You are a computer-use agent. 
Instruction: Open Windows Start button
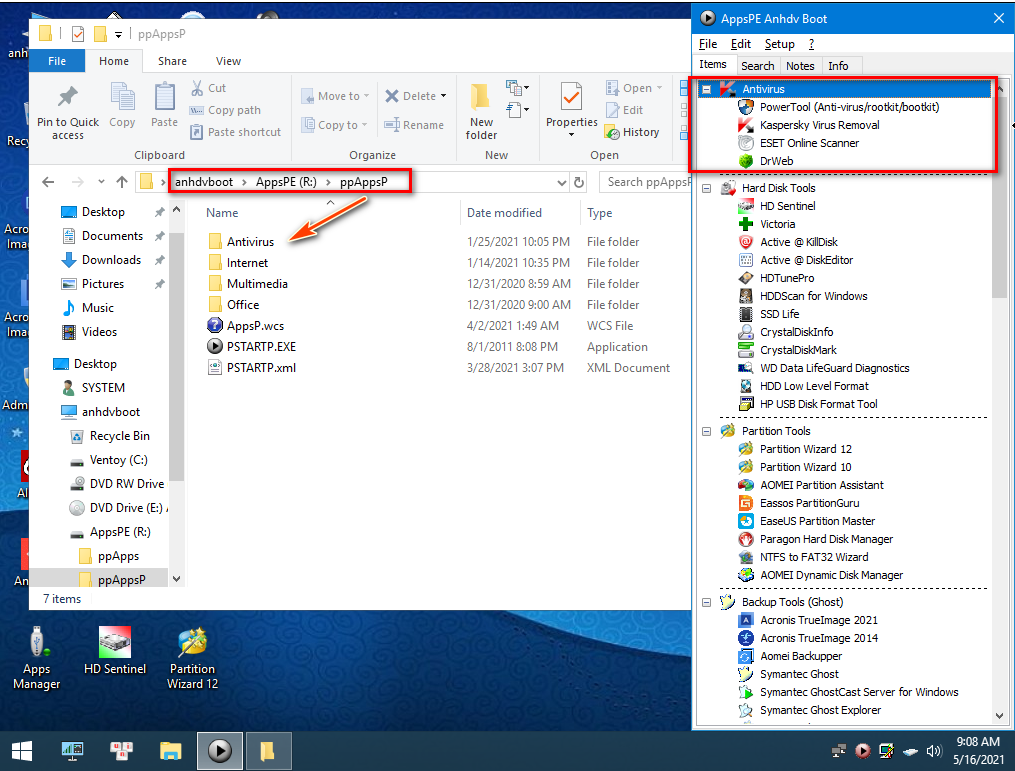(x=22, y=751)
